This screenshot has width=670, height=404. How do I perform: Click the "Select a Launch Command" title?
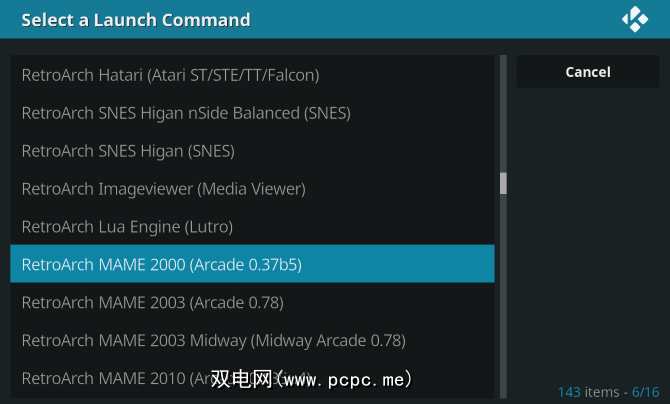point(136,20)
